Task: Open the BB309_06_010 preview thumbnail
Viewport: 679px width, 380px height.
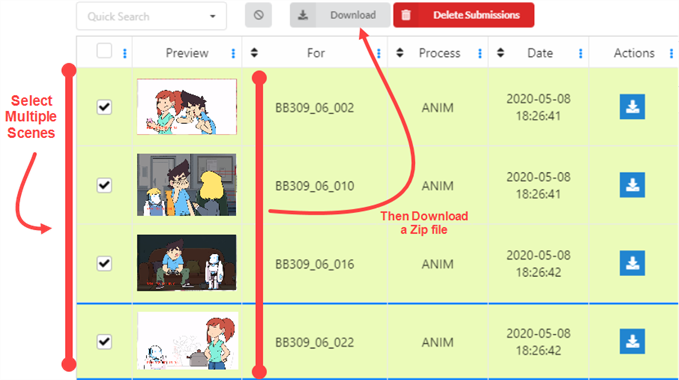Action: coord(187,185)
